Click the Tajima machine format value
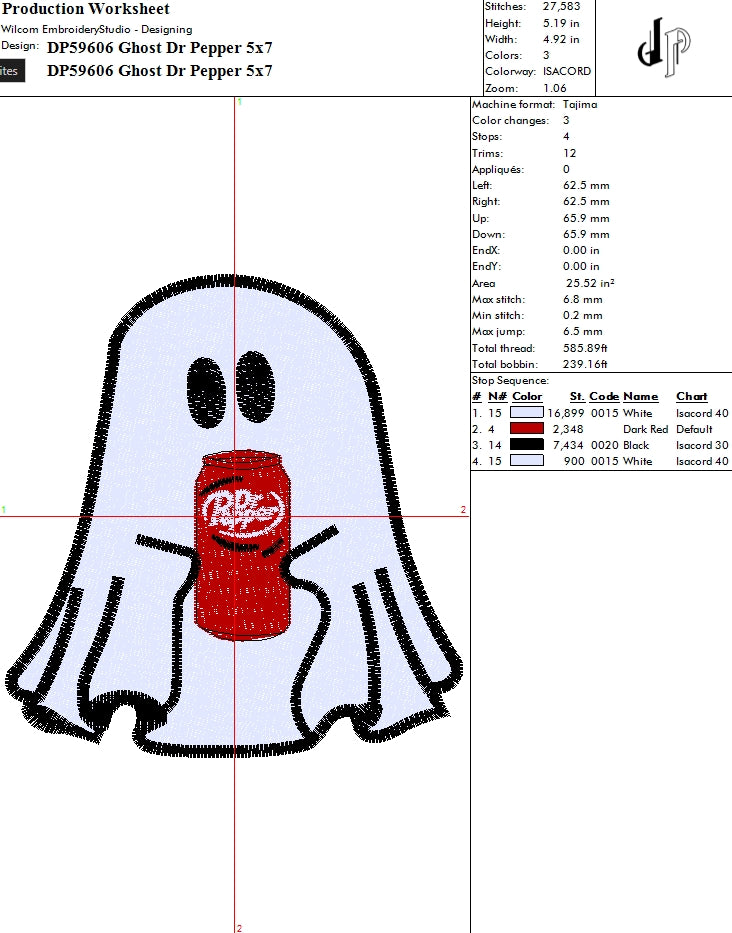 pos(580,104)
